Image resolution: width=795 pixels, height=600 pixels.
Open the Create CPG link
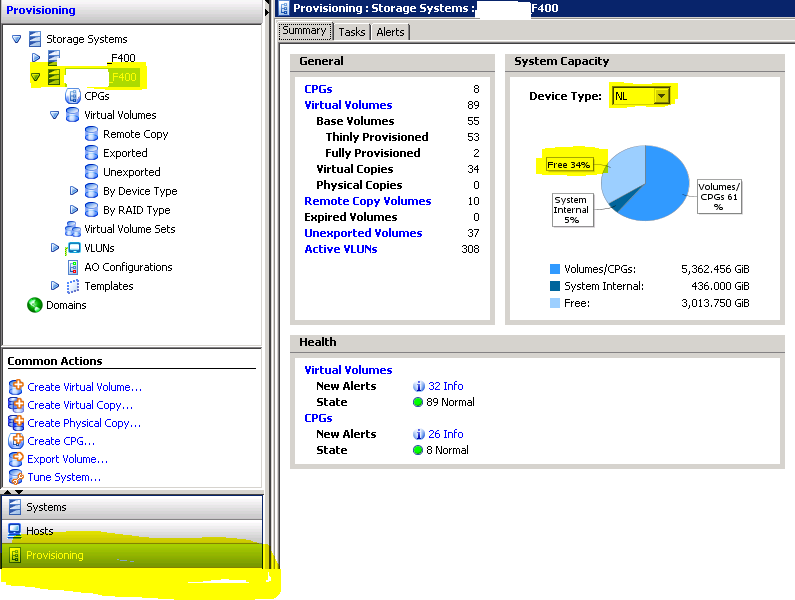tap(61, 441)
